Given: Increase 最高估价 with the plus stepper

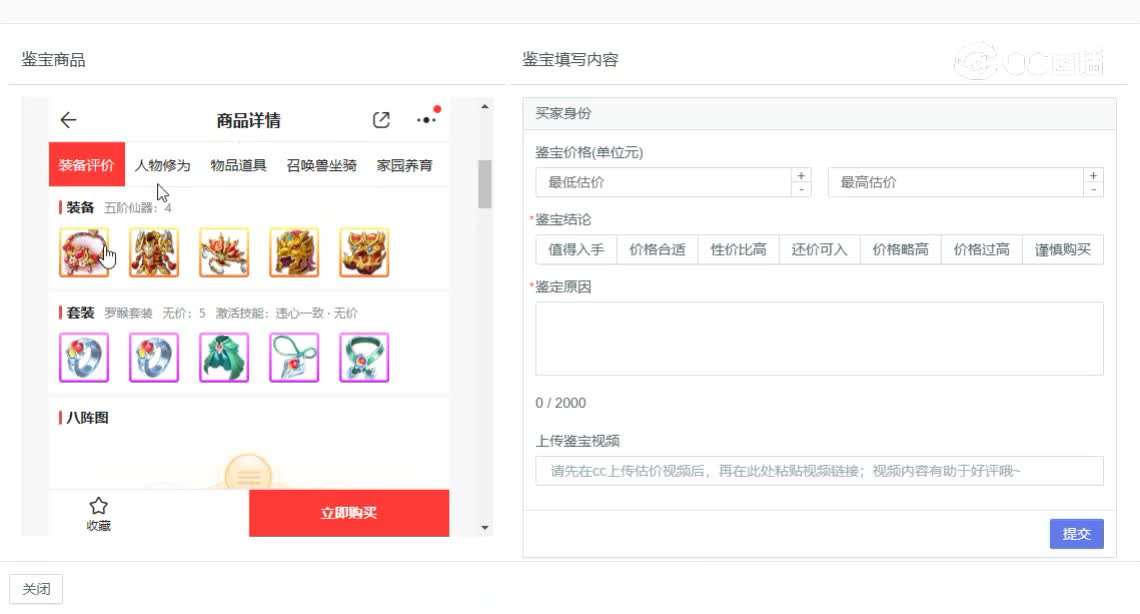Looking at the screenshot, I should click(1093, 175).
